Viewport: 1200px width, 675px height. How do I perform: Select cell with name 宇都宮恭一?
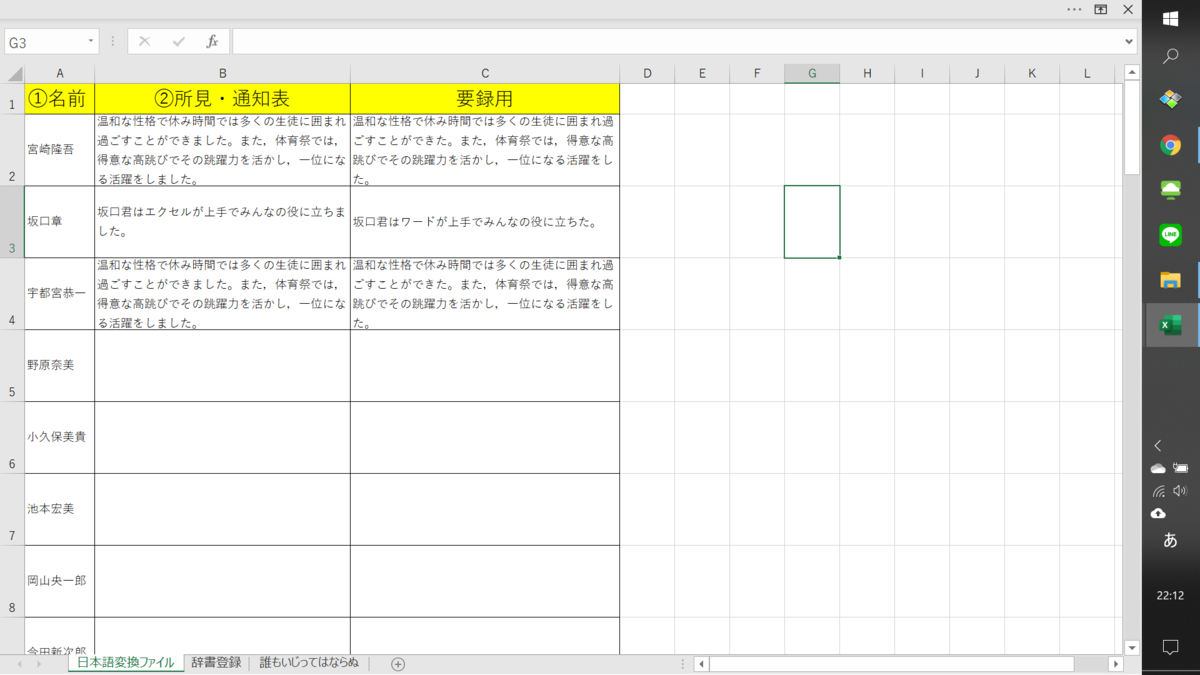(60, 294)
